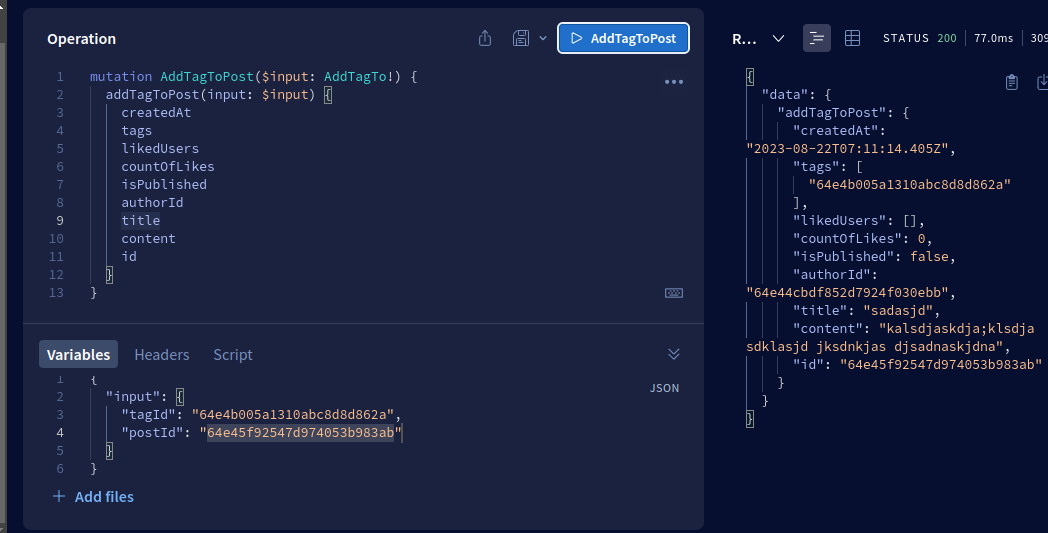Click the save operation disk icon
The height and width of the screenshot is (533, 1048).
[521, 38]
